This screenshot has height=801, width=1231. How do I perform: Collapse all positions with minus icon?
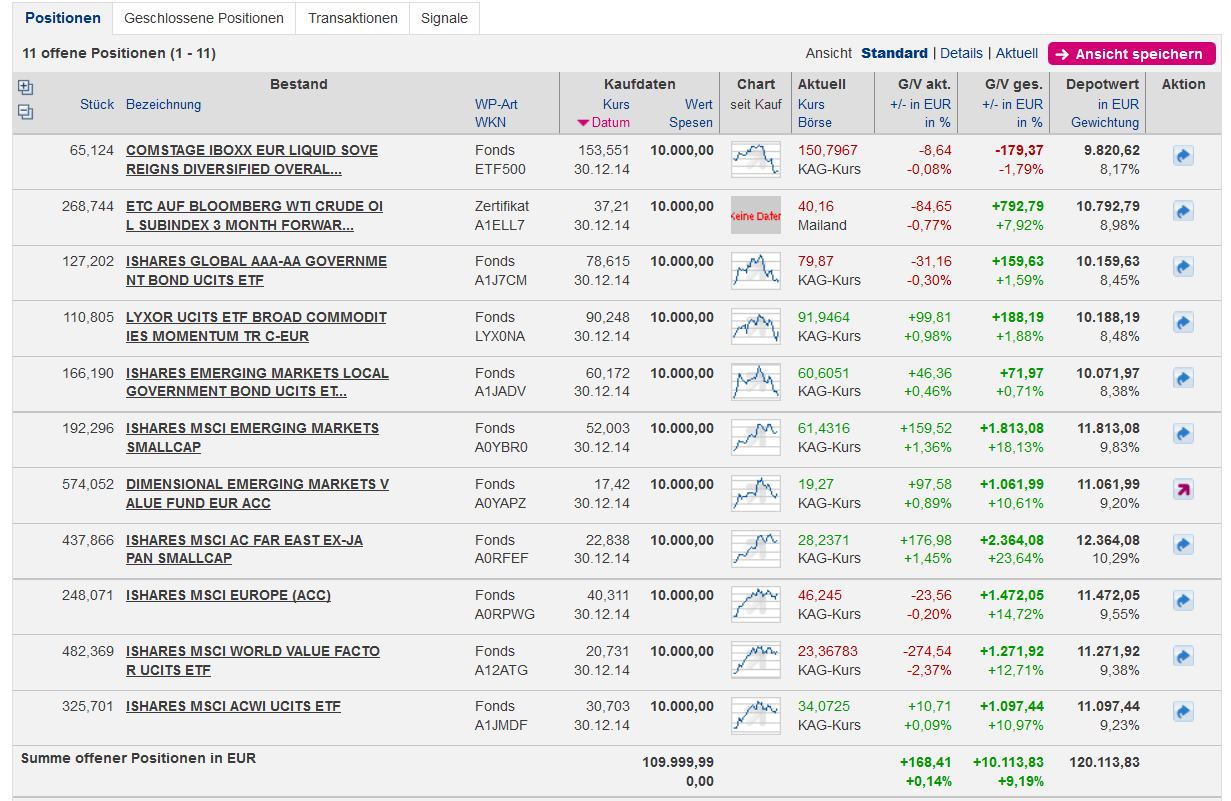point(26,112)
